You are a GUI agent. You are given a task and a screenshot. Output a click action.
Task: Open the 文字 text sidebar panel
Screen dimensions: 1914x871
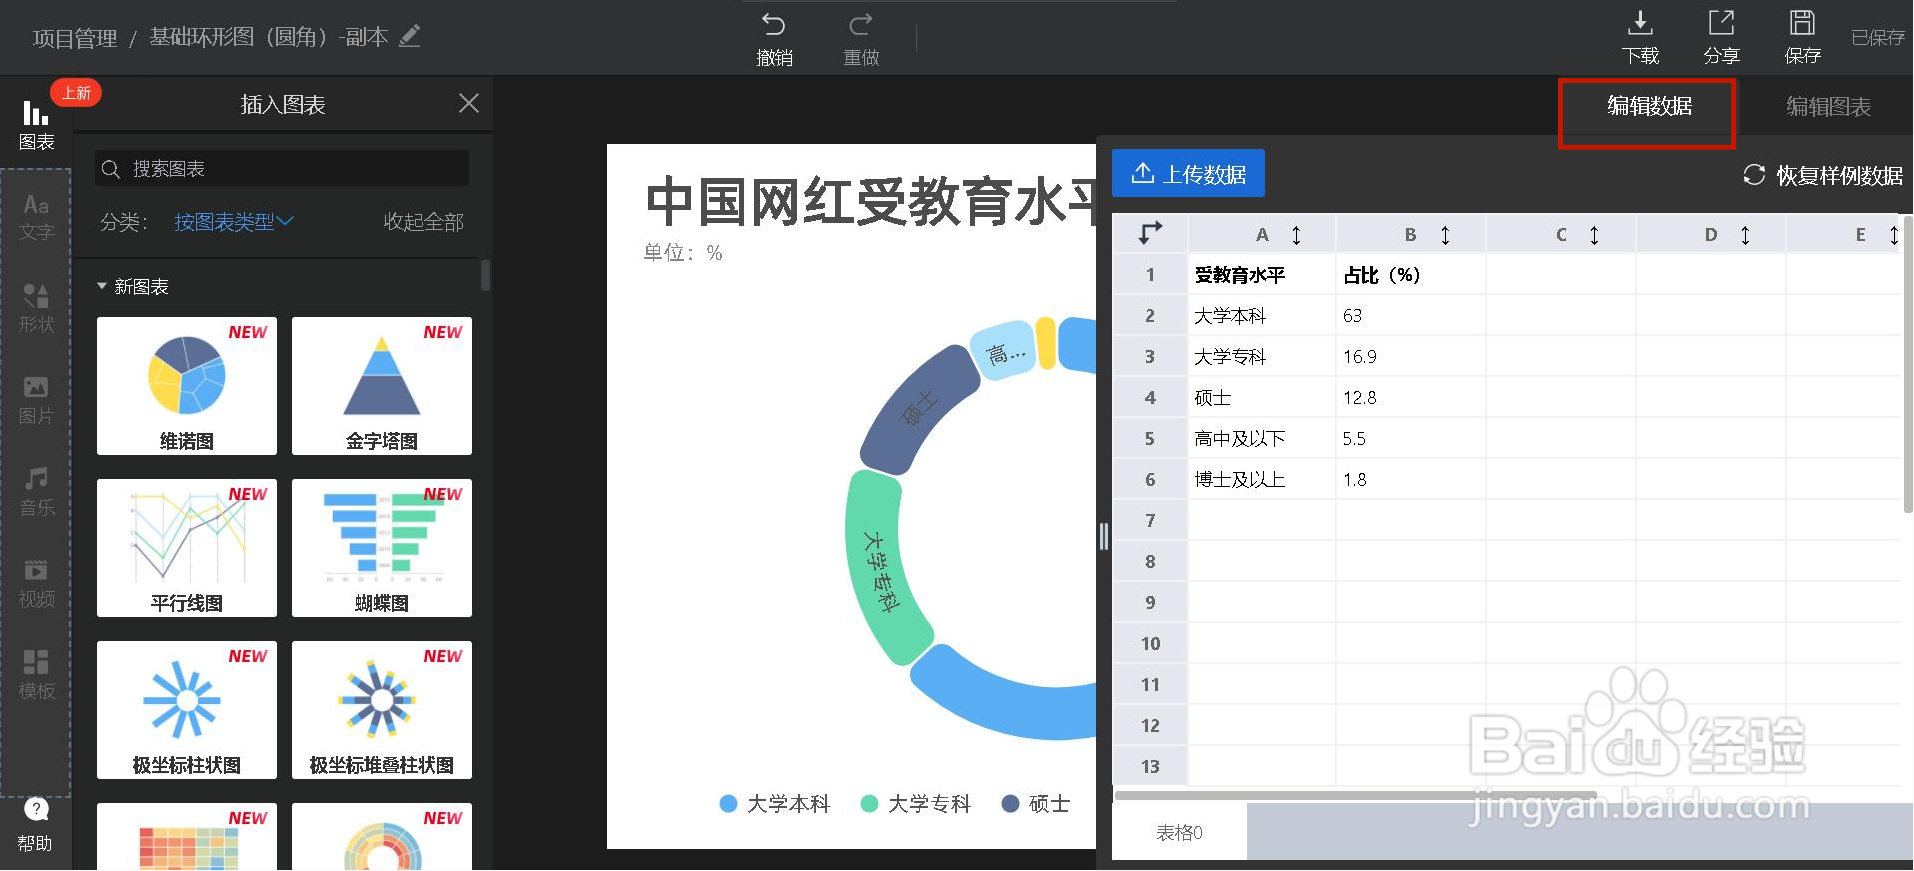36,217
